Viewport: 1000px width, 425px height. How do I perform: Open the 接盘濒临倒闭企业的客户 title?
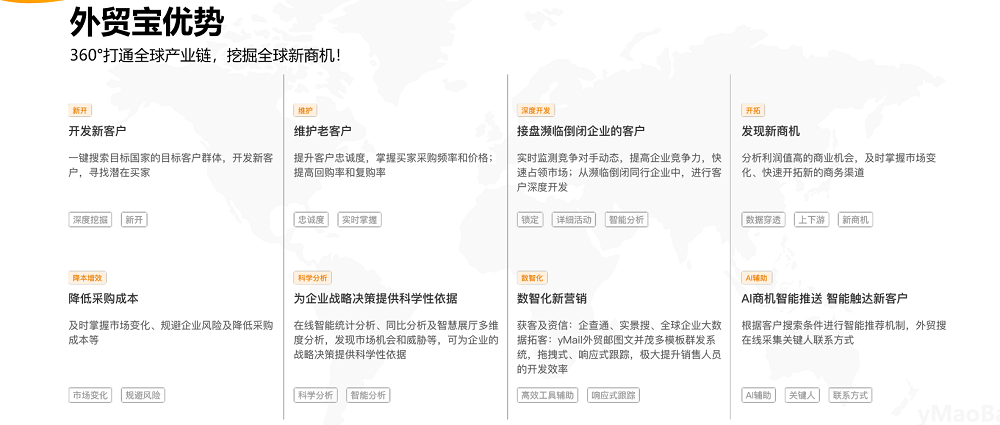[x=580, y=131]
